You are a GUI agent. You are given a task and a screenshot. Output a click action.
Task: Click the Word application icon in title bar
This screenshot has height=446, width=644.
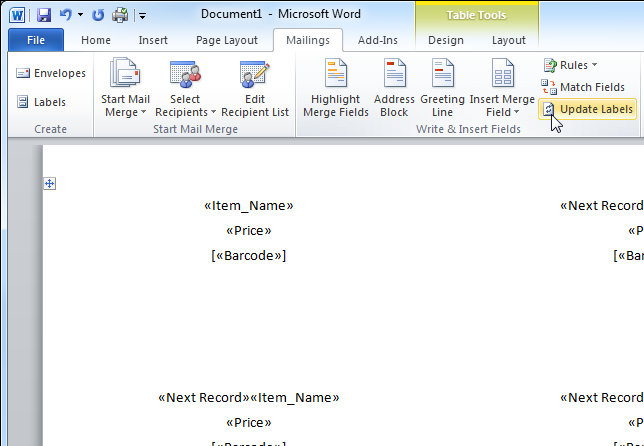[17, 16]
